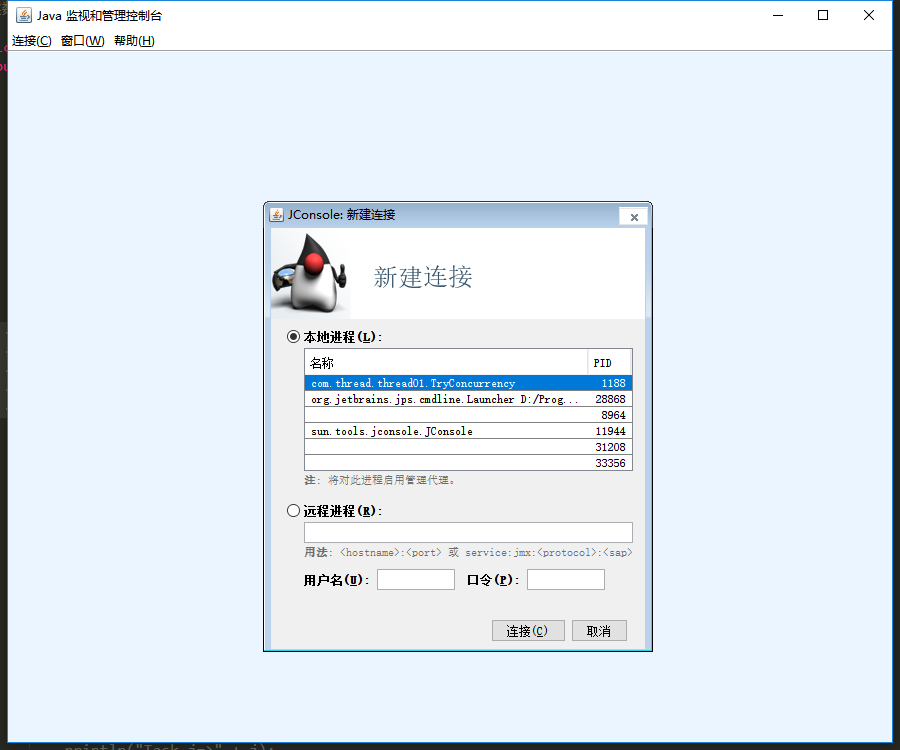Click the PID 11944 cell
The height and width of the screenshot is (750, 900).
[610, 432]
